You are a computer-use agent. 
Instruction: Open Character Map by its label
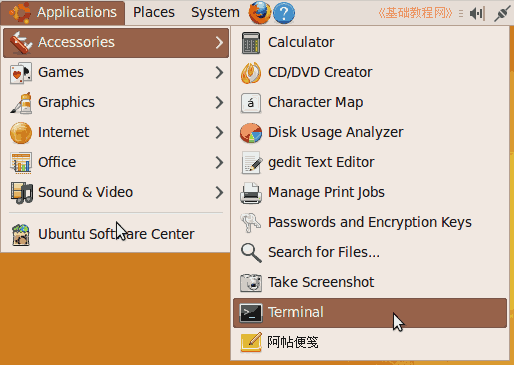point(315,102)
